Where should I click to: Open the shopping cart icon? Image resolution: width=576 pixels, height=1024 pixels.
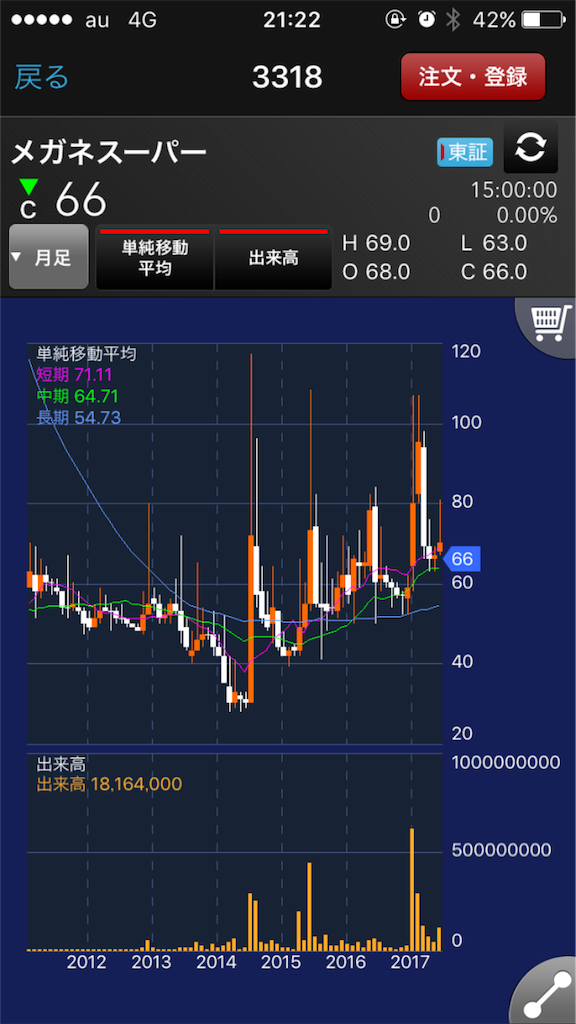[x=547, y=325]
